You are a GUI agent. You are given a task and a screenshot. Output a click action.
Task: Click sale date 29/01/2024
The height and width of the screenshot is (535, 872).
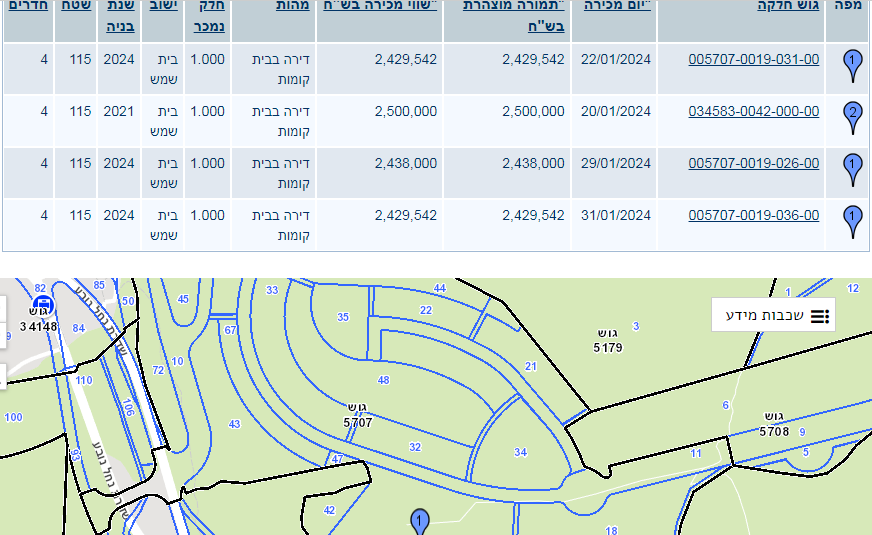(616, 163)
